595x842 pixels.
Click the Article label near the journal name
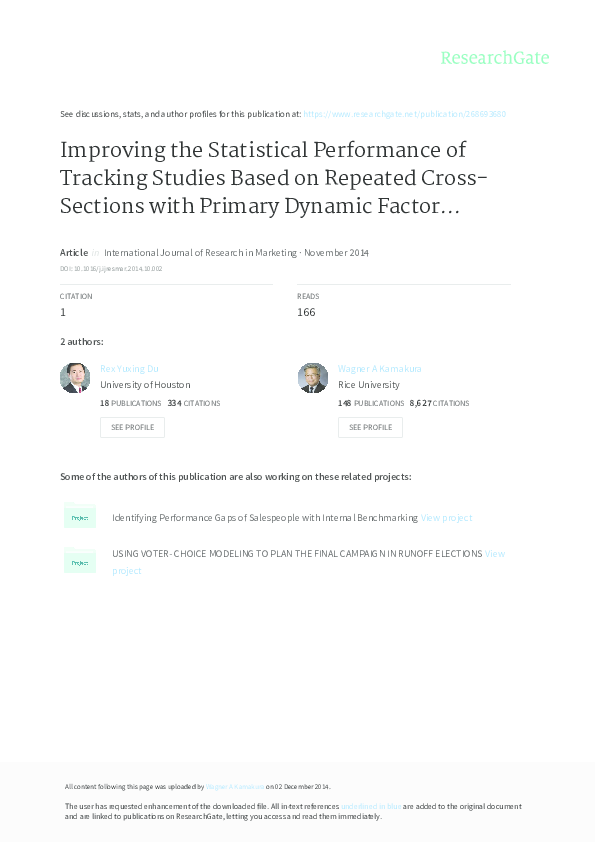pyautogui.click(x=73, y=253)
